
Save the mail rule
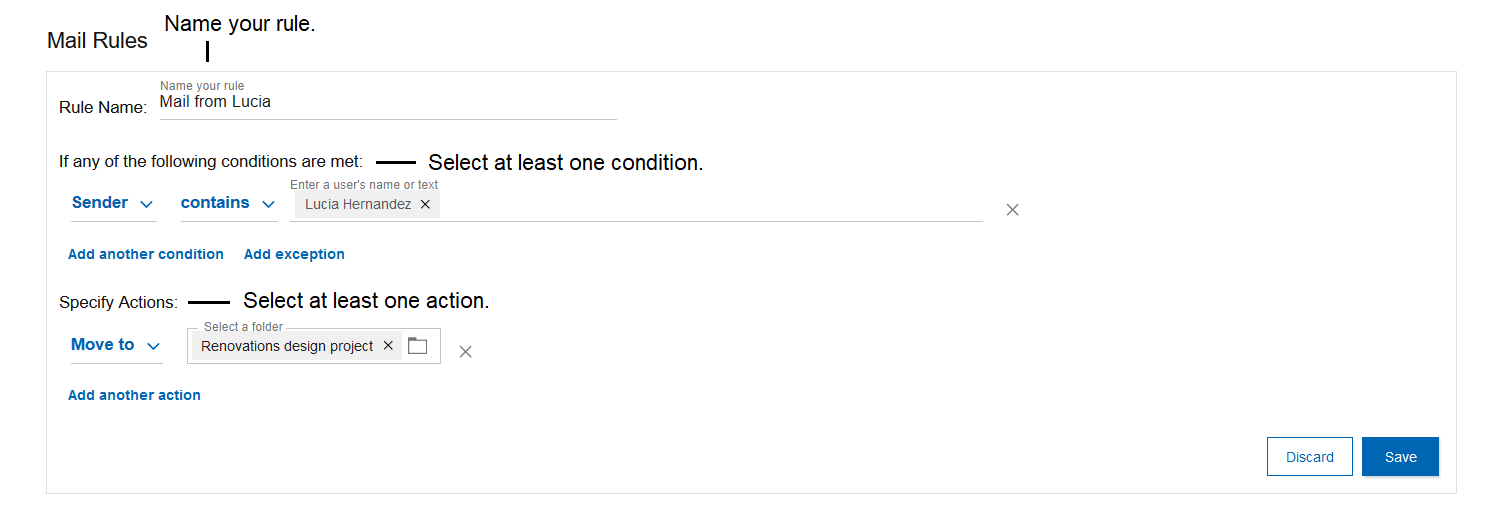tap(1400, 457)
